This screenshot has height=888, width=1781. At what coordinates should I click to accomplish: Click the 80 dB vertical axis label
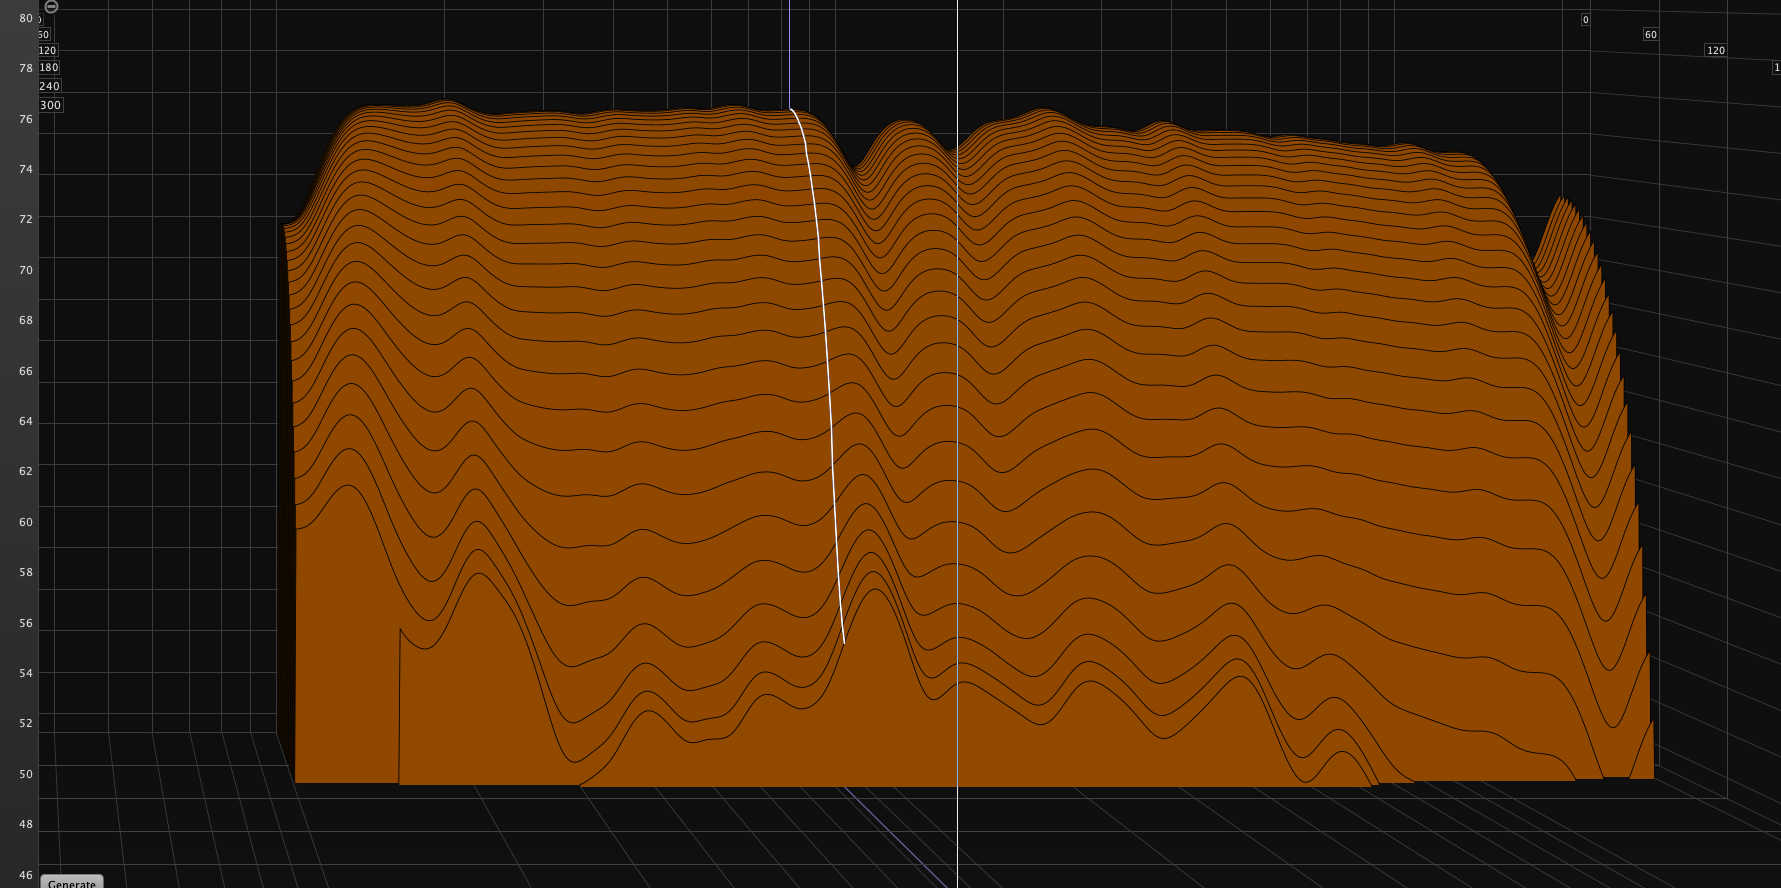click(x=26, y=18)
